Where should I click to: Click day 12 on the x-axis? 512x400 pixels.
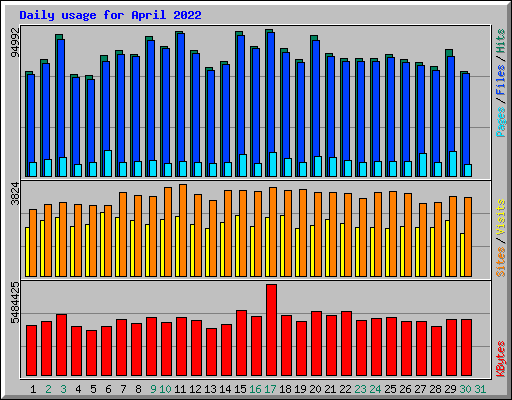point(195,389)
